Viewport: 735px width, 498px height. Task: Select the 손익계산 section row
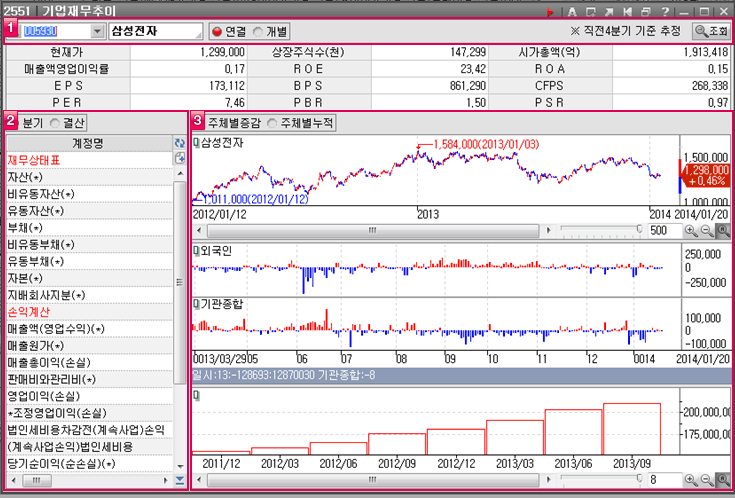(x=89, y=312)
